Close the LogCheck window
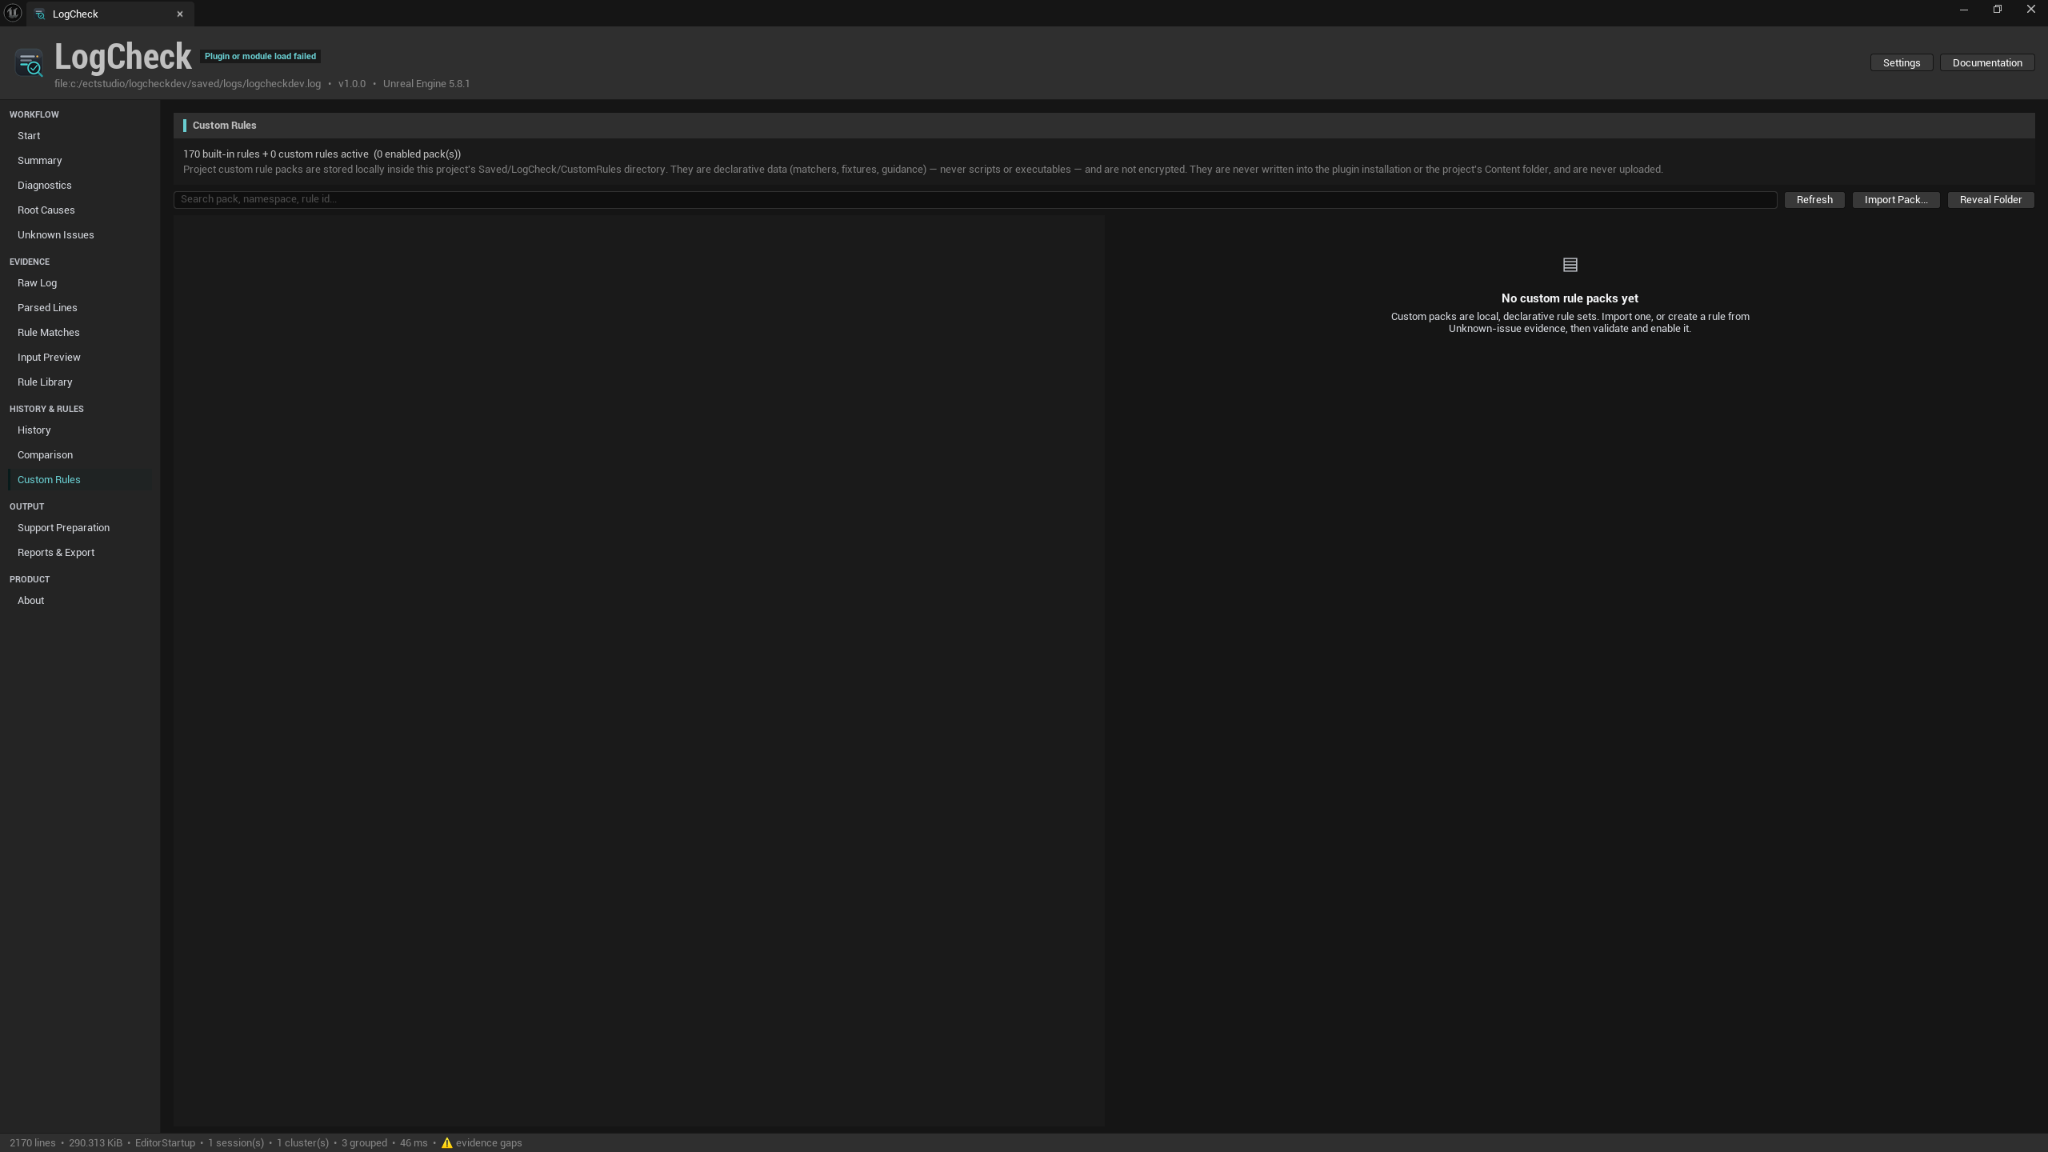Viewport: 2048px width, 1152px height. (2031, 10)
